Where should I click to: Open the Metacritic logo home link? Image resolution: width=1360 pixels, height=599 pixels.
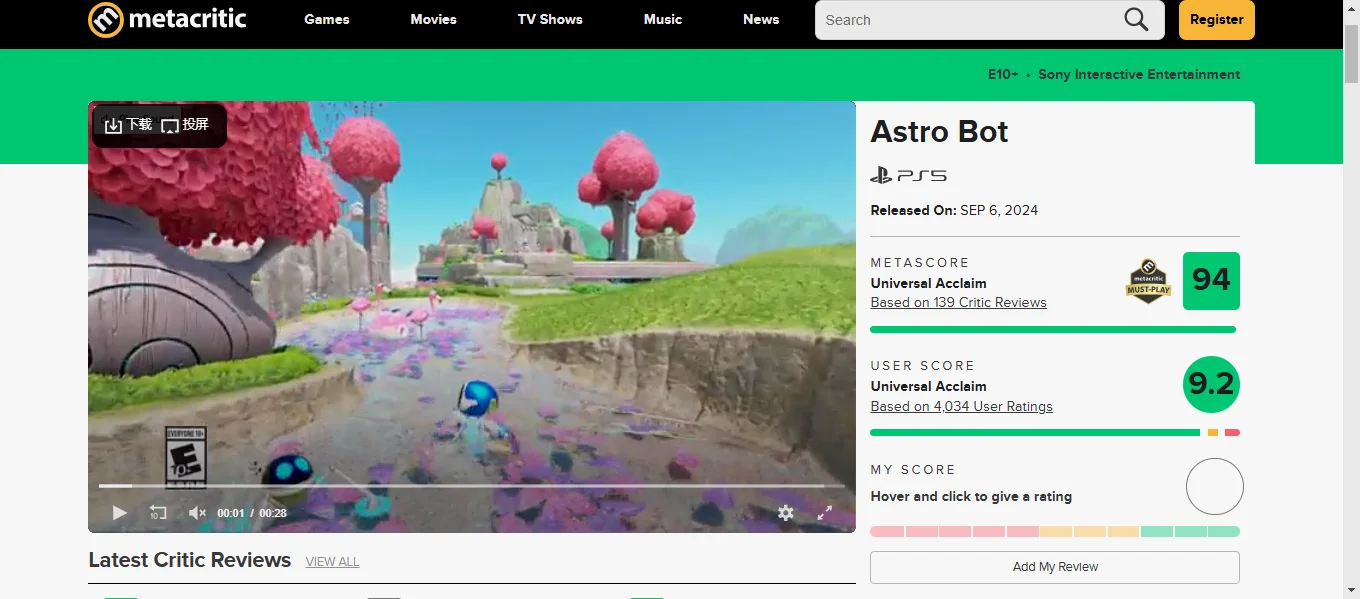(x=167, y=19)
